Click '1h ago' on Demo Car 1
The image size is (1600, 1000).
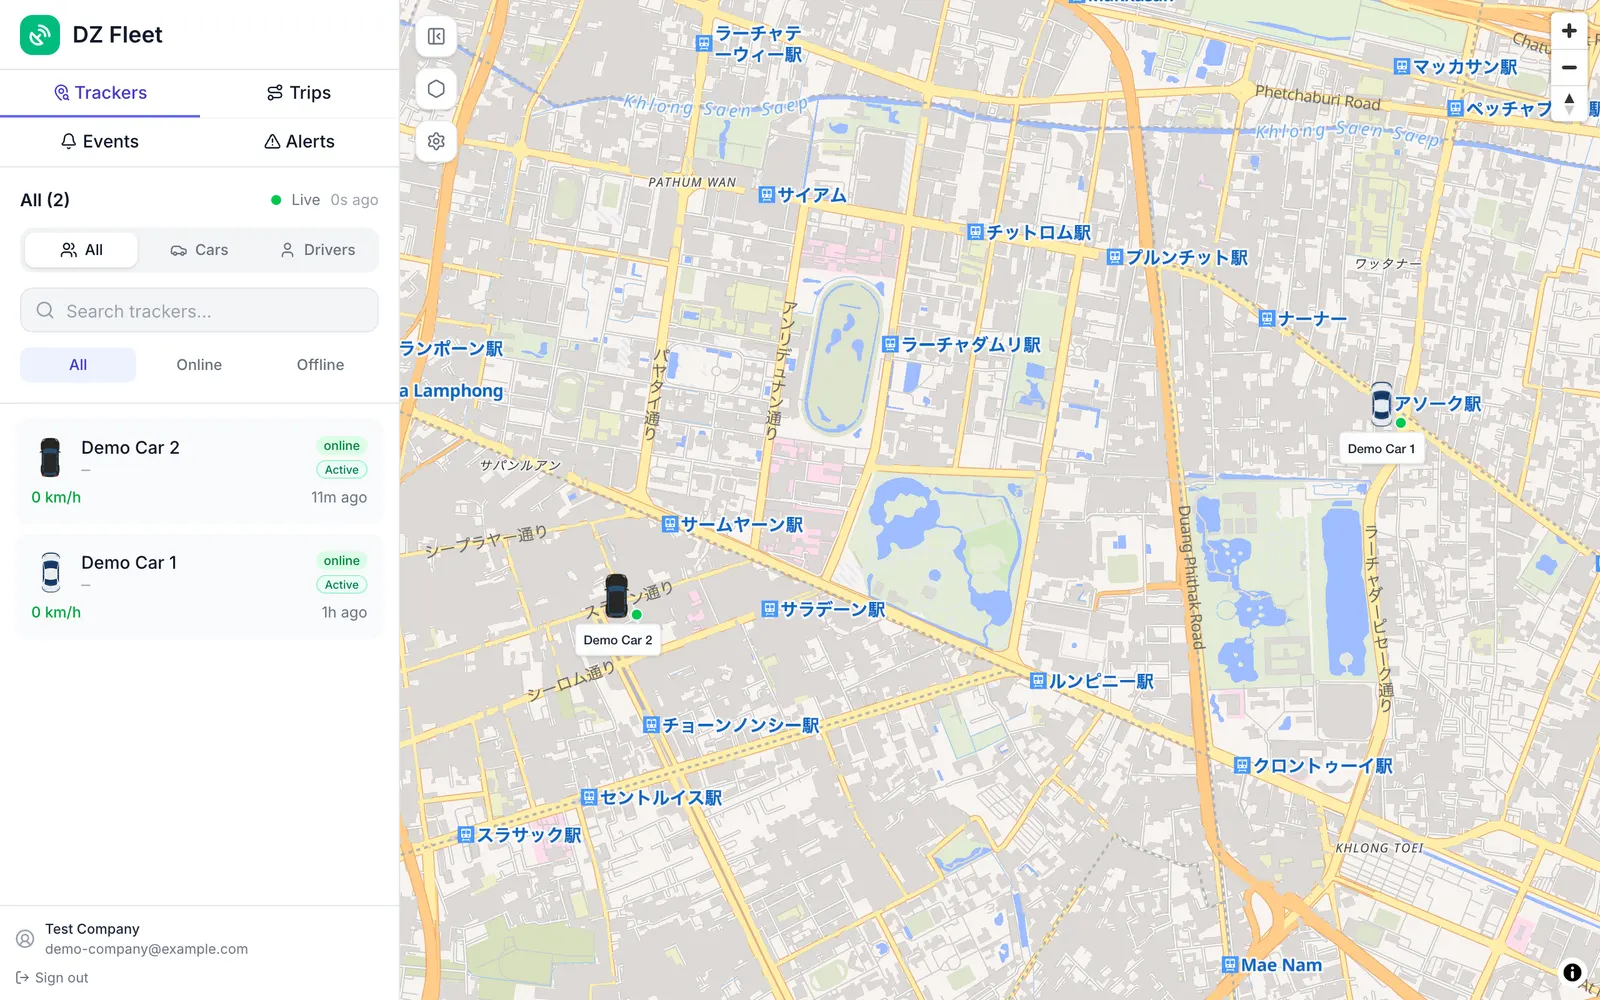point(344,613)
